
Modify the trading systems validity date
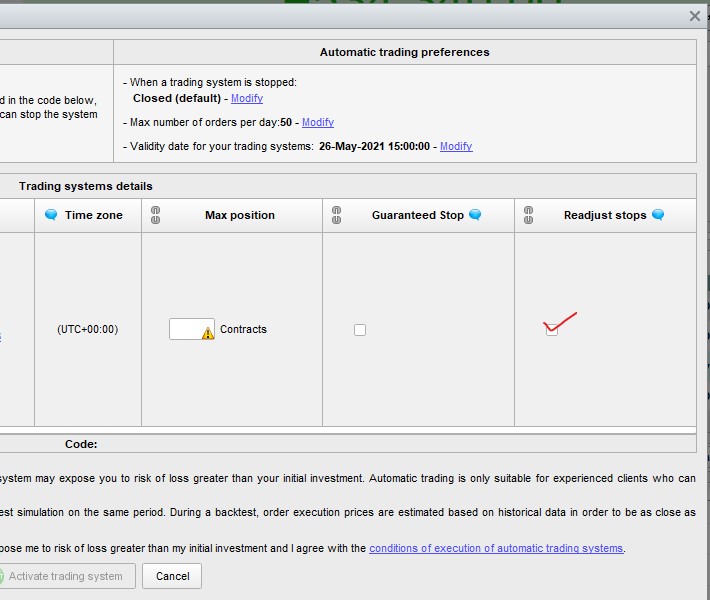pos(456,146)
